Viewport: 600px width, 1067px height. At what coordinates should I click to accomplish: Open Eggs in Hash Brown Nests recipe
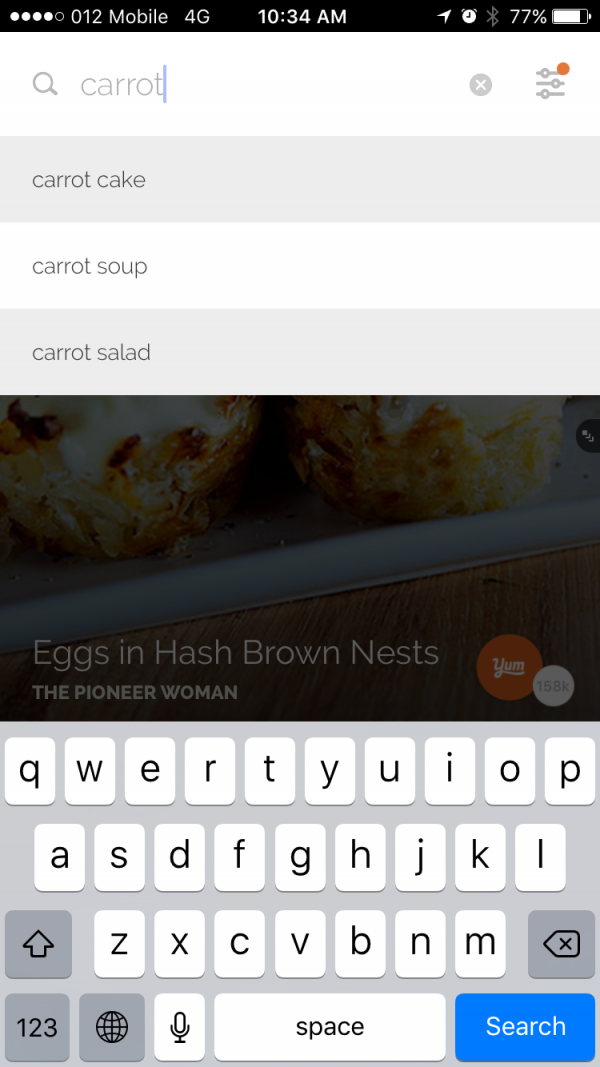[x=235, y=653]
